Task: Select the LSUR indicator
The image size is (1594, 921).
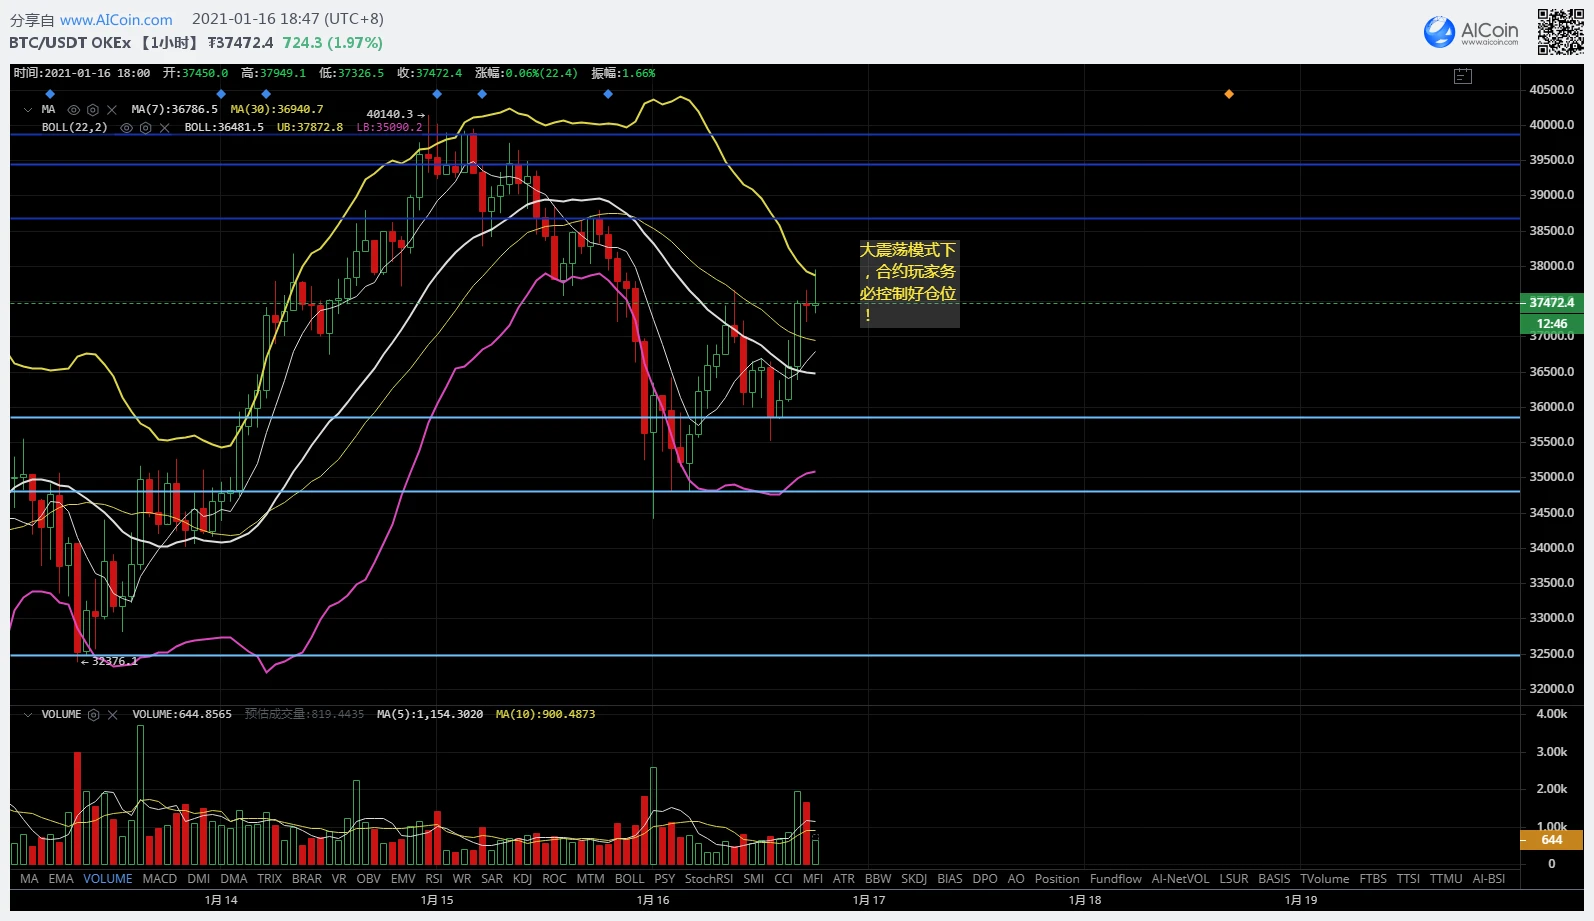Action: [1234, 879]
